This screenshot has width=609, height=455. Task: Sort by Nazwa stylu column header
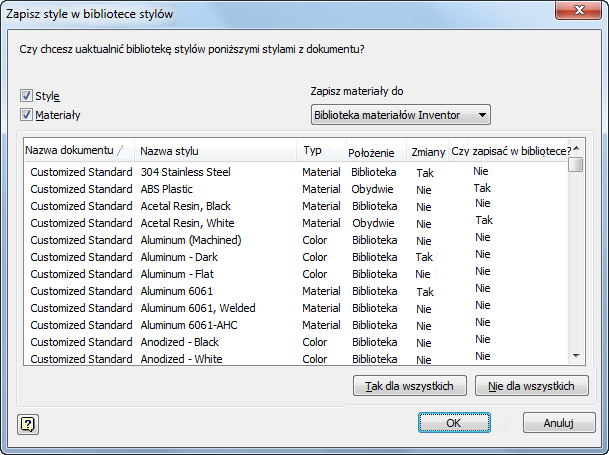(x=169, y=151)
